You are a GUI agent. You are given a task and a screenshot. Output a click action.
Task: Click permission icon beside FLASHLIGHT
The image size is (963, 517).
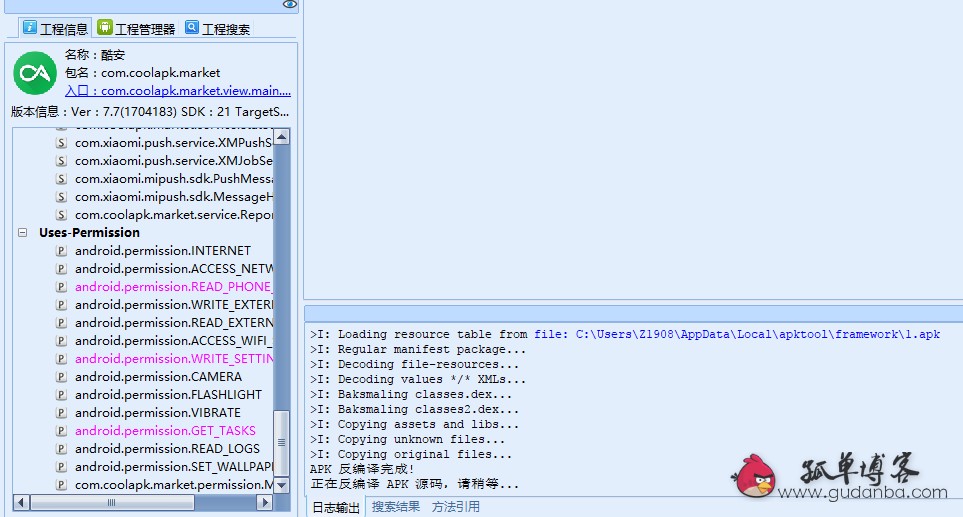[x=61, y=395]
